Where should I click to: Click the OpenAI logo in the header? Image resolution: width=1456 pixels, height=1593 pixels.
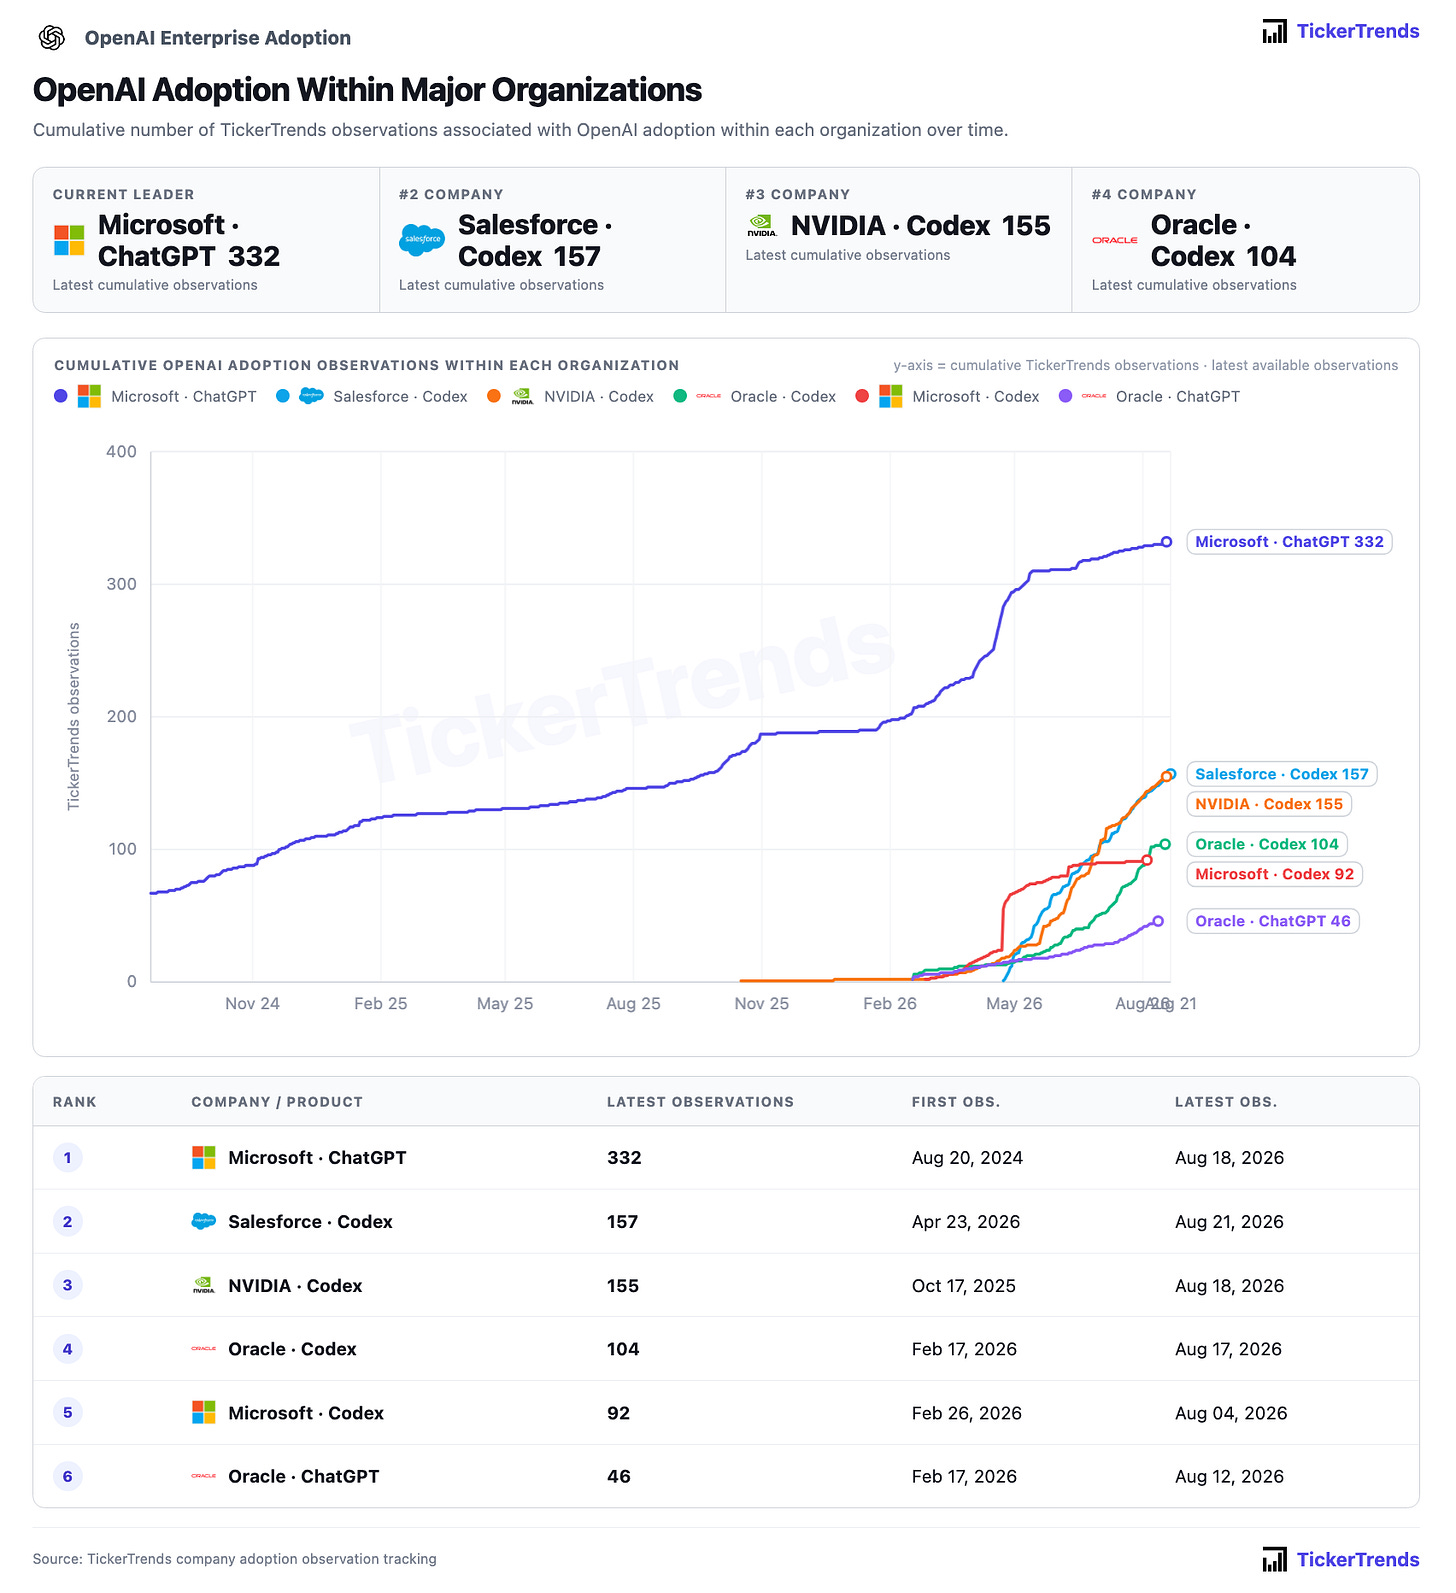coord(52,38)
